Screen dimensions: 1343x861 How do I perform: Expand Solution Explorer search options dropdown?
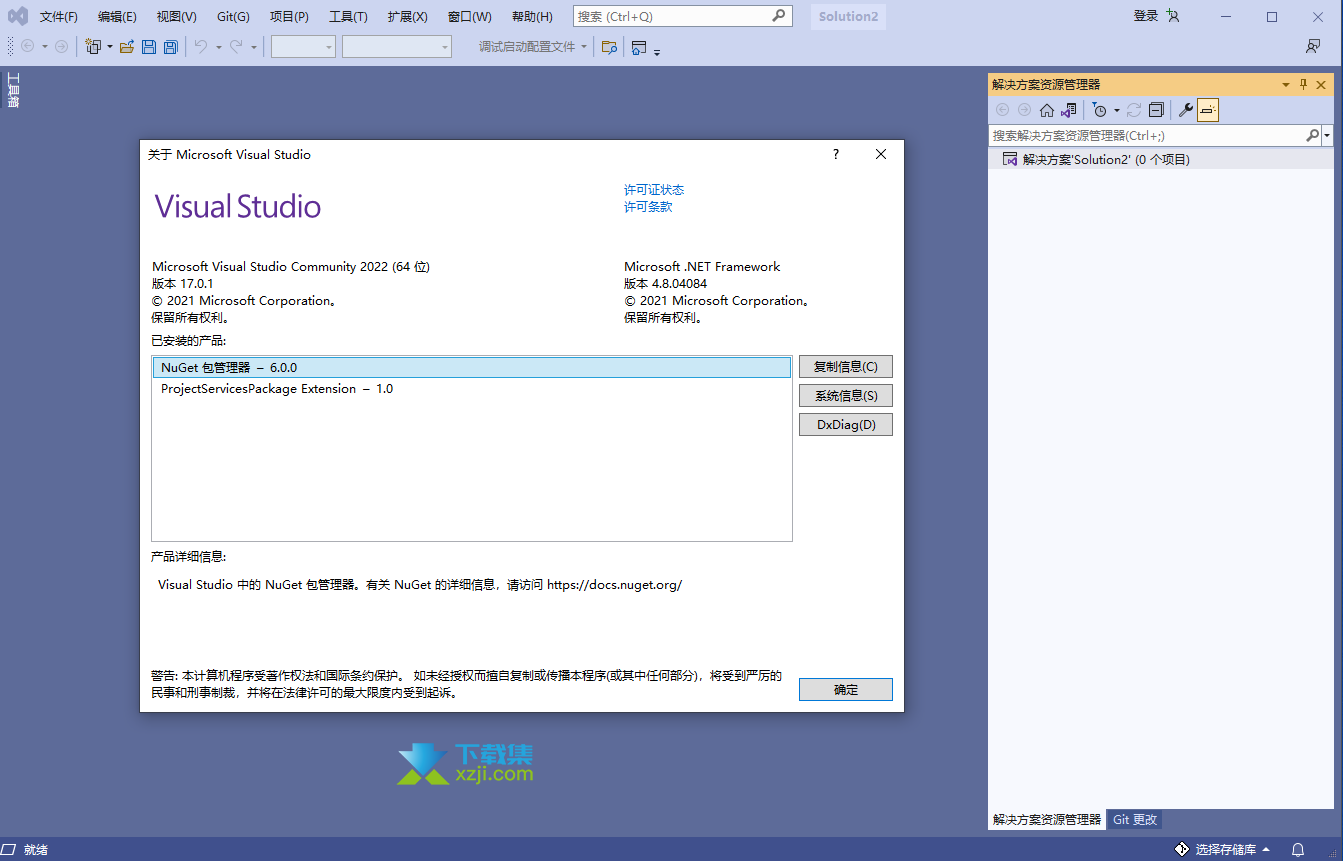[x=1327, y=135]
